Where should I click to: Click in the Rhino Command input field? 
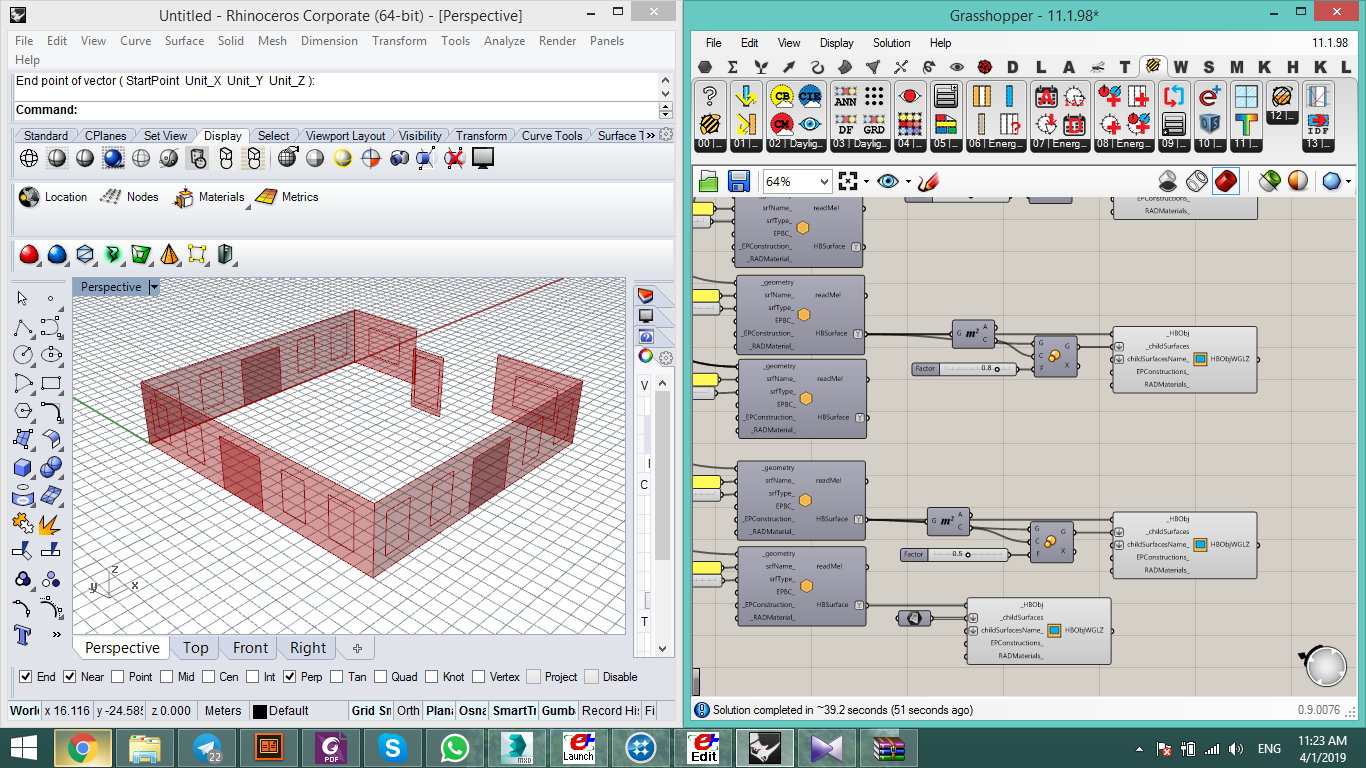coord(367,110)
